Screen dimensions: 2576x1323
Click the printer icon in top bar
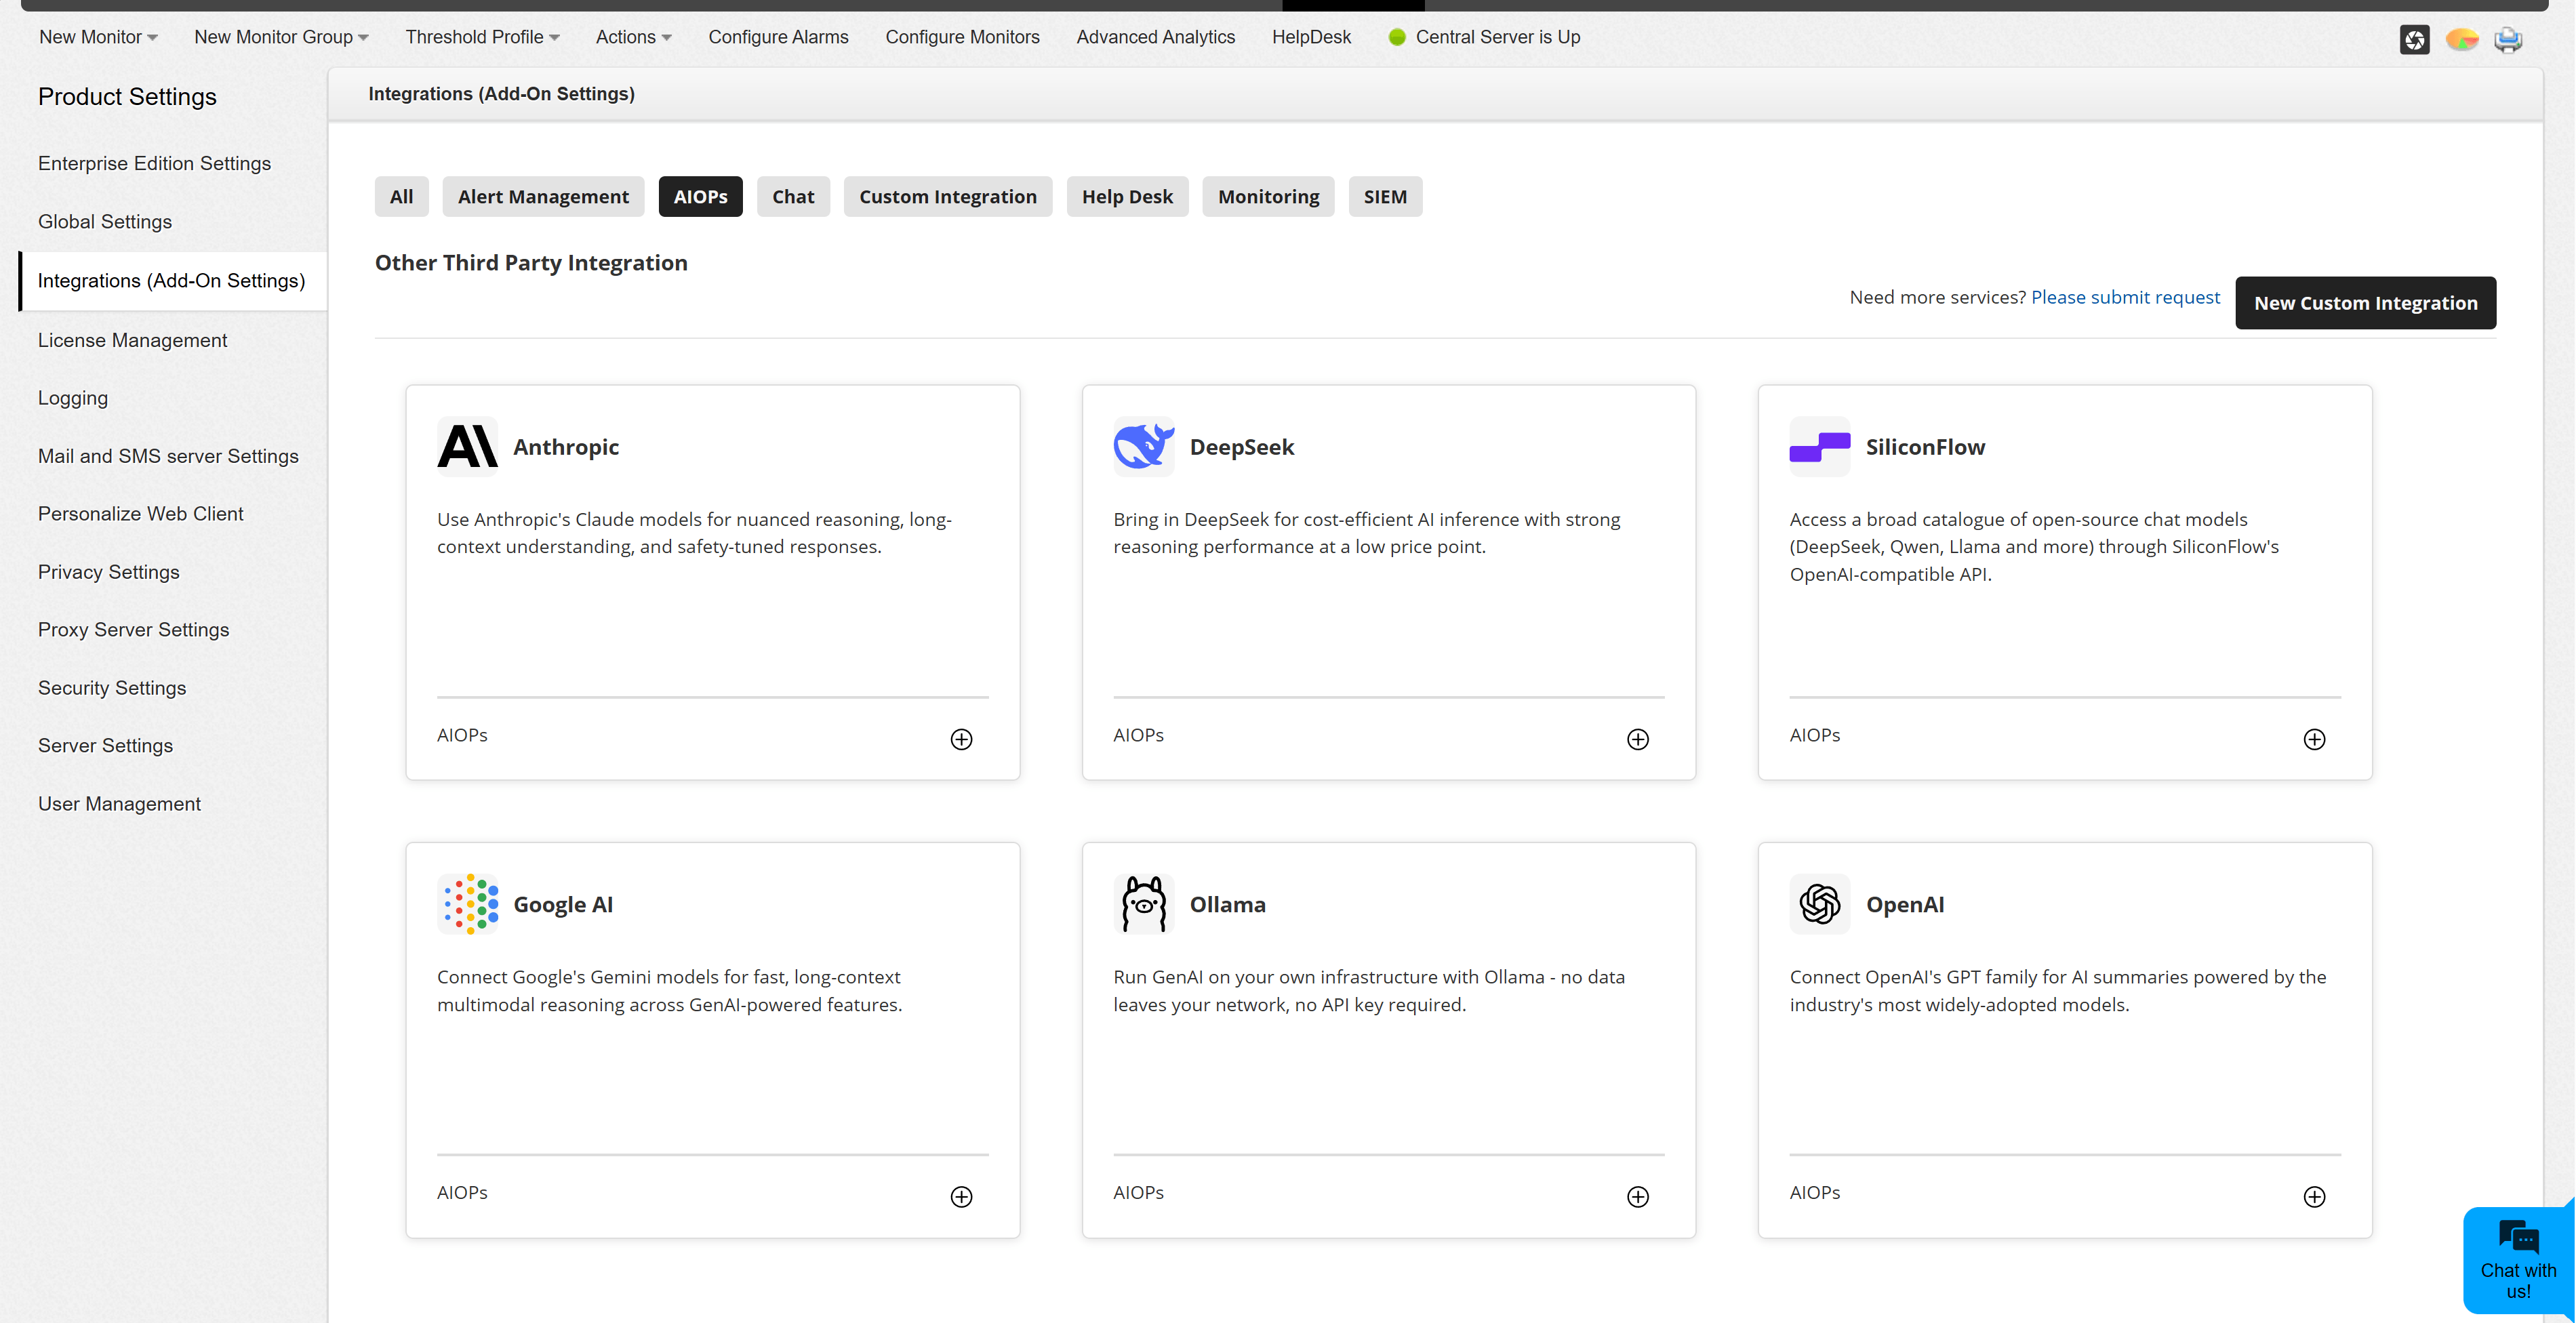click(2508, 39)
